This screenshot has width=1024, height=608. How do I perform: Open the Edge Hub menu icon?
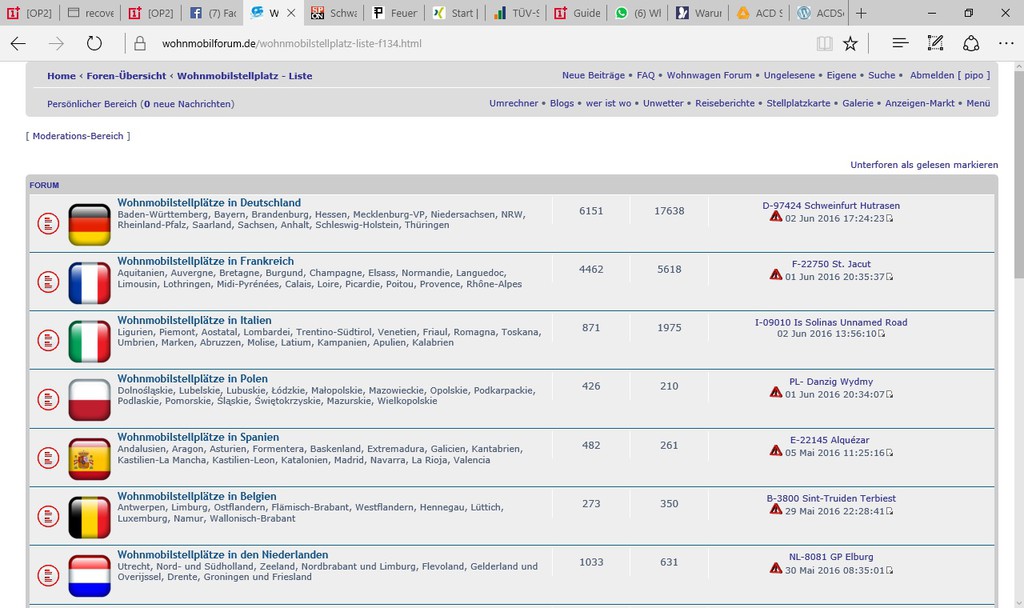pos(900,43)
